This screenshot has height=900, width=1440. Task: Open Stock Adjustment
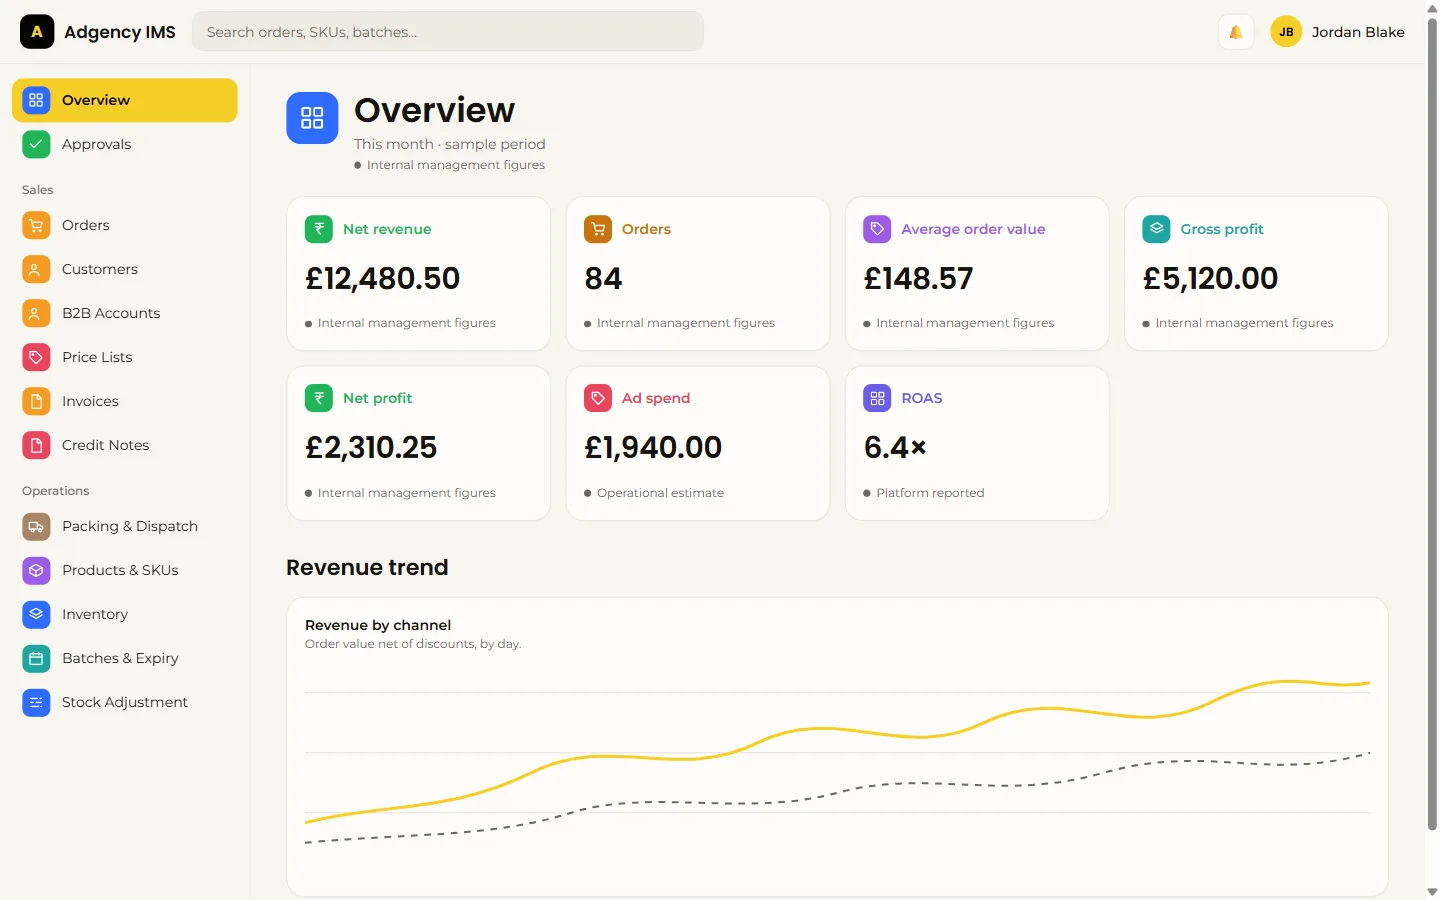pos(125,703)
